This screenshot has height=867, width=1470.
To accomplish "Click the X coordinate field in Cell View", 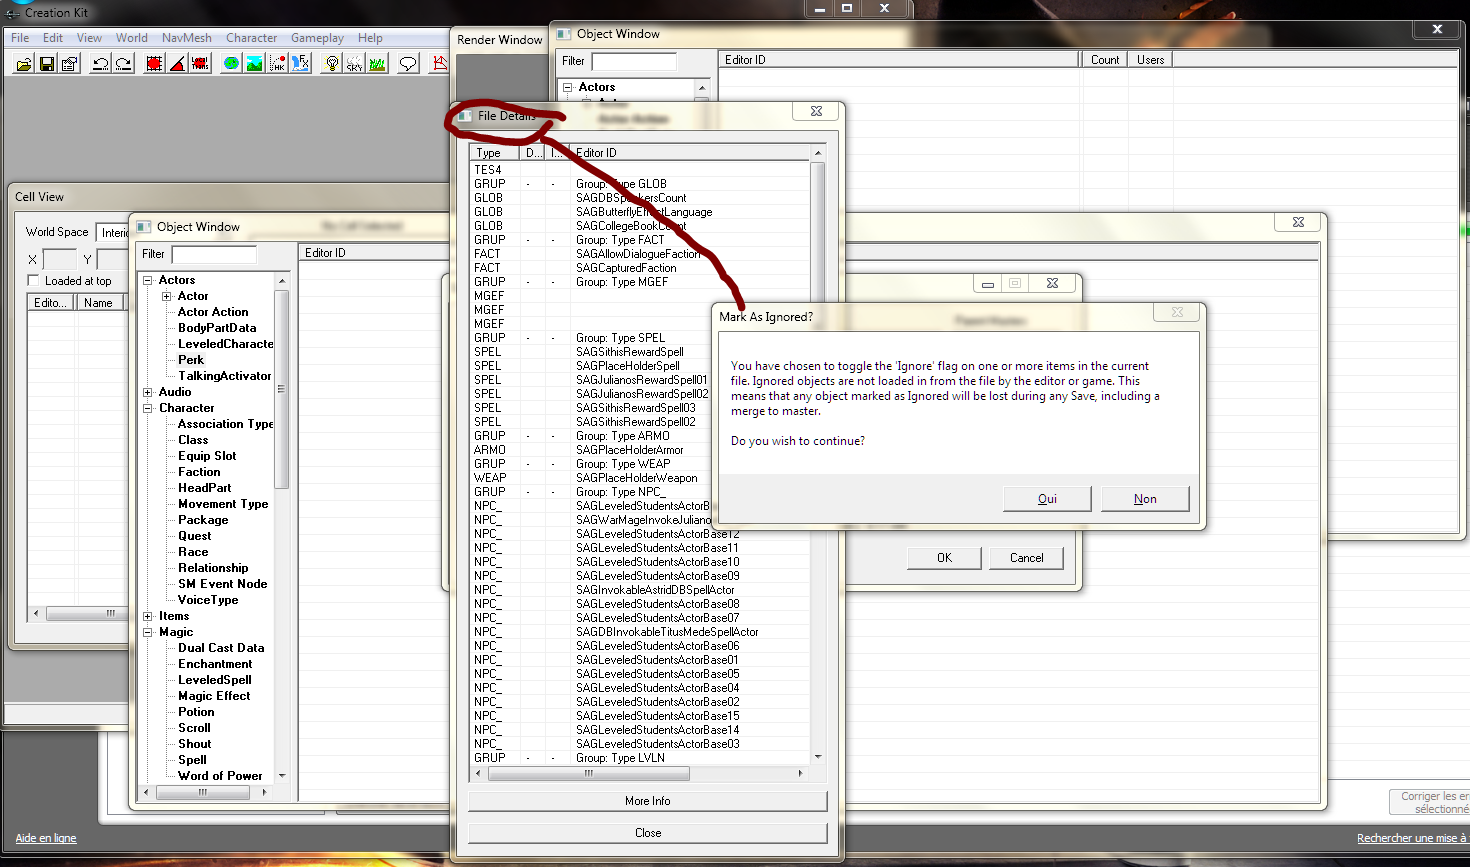I will point(60,259).
